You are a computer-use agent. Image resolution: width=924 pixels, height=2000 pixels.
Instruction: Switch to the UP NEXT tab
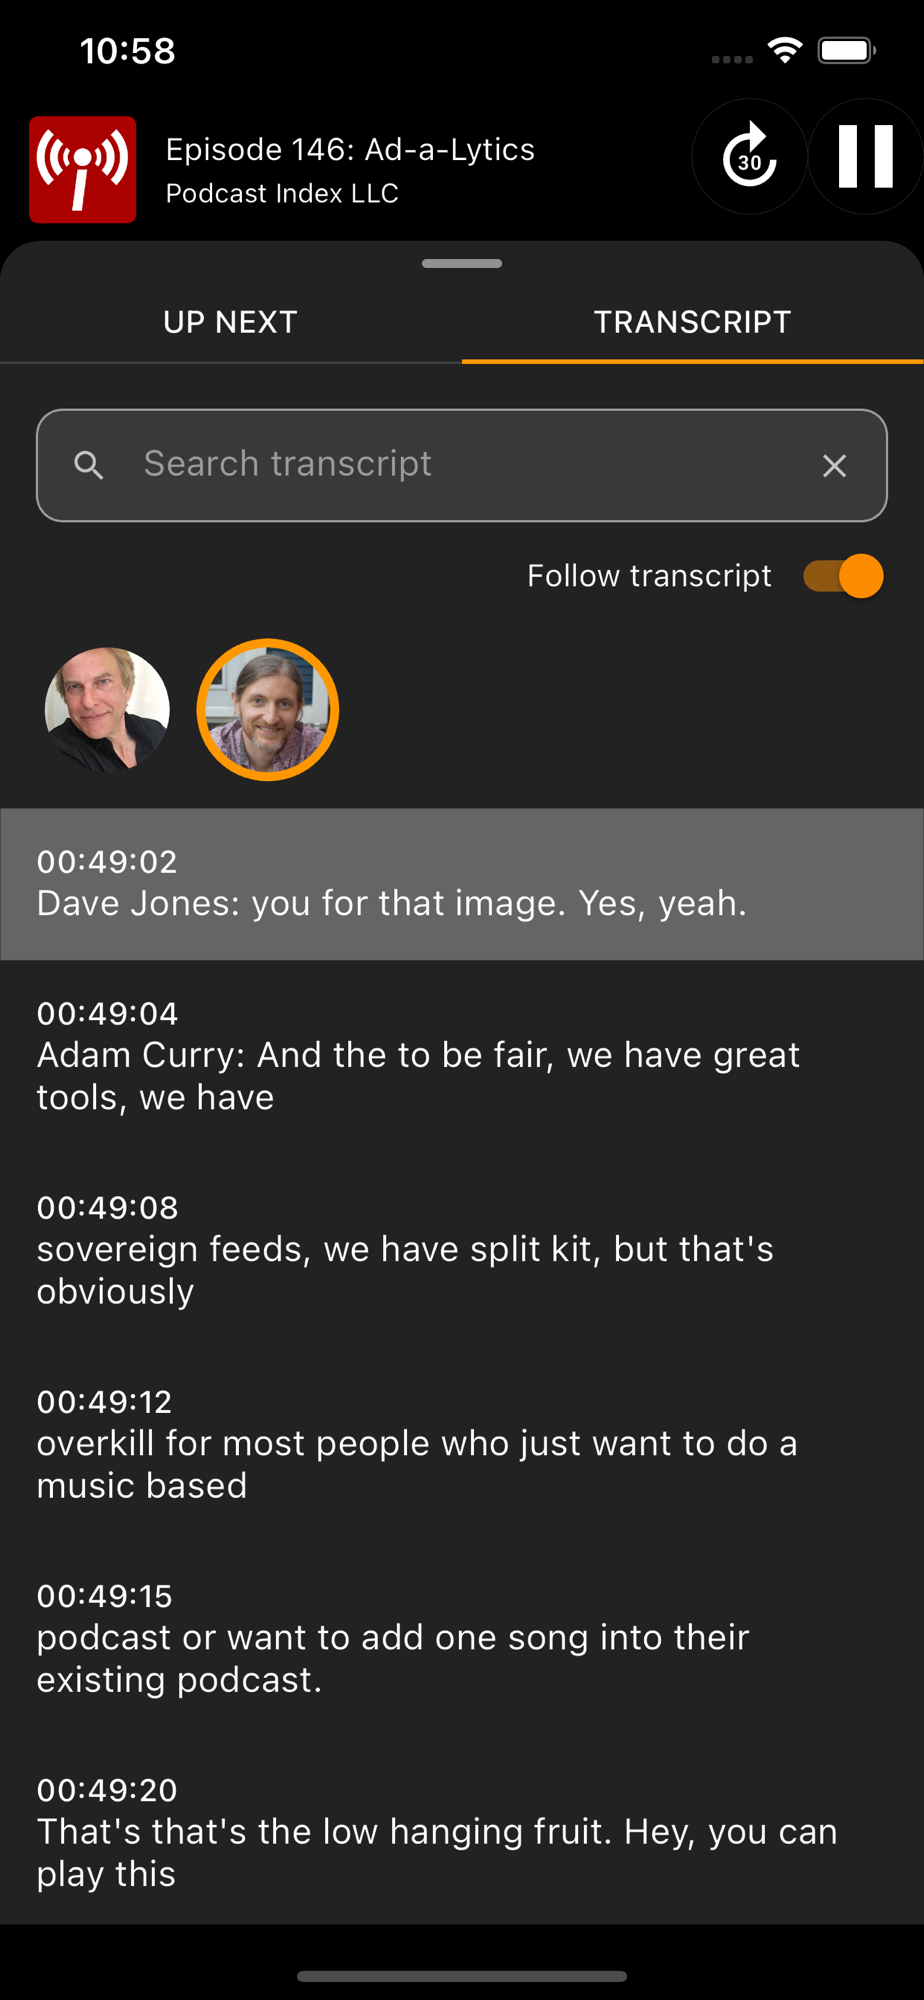(x=231, y=322)
